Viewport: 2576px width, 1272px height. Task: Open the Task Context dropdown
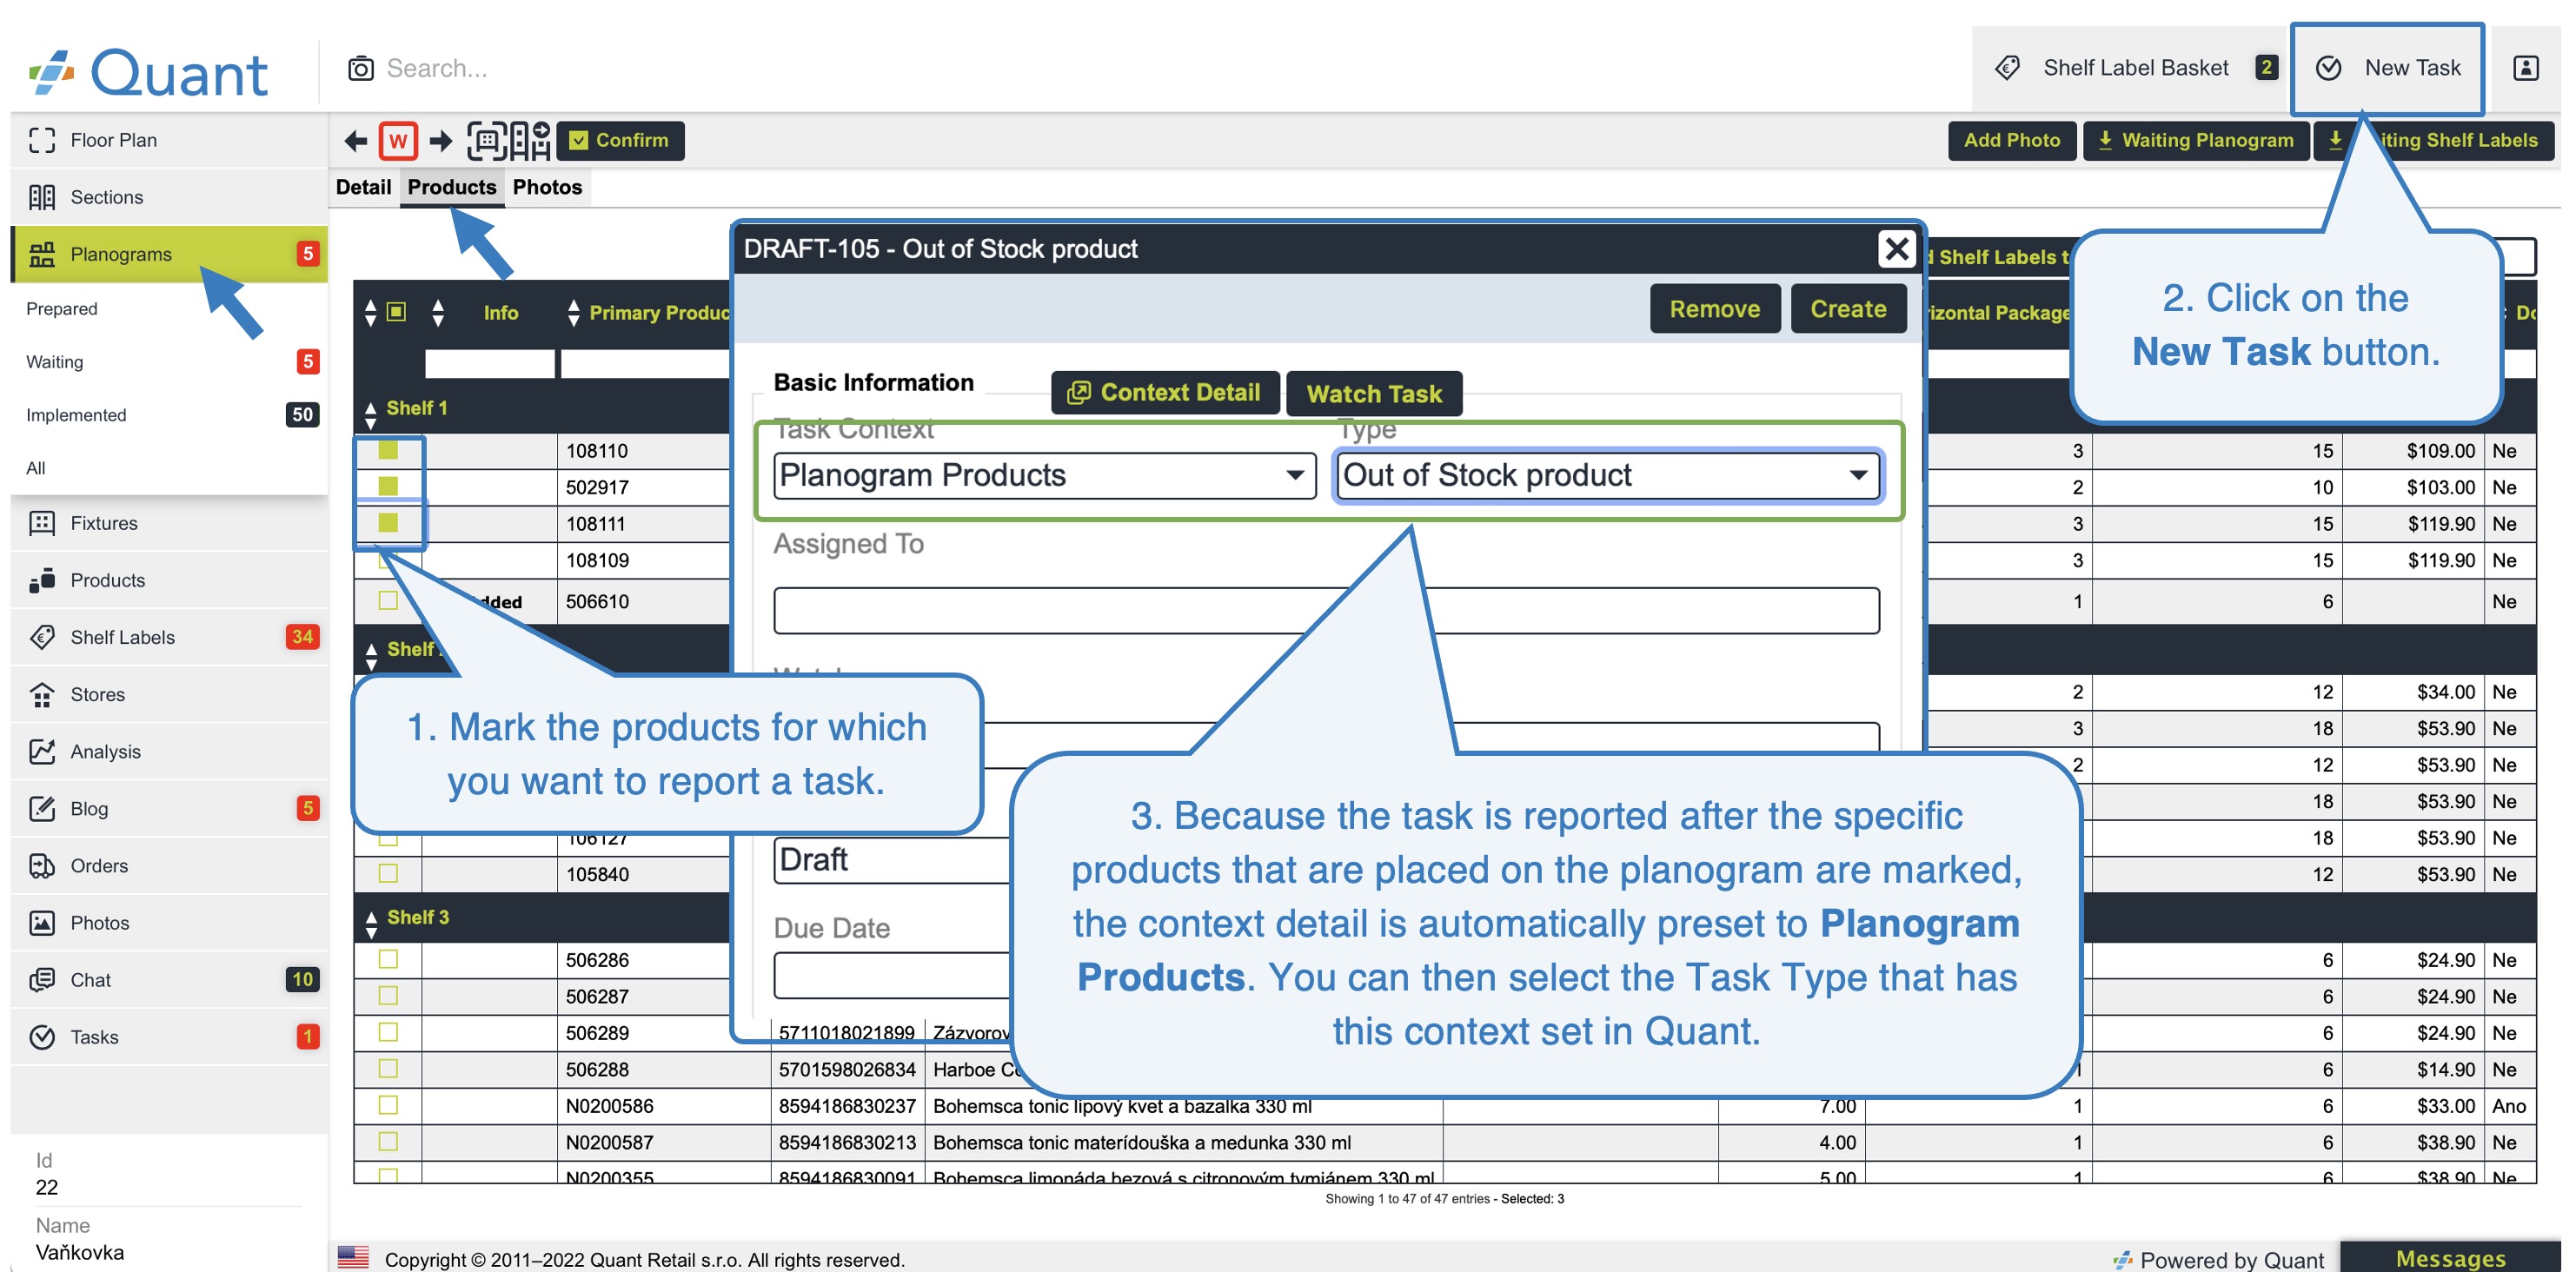[1045, 475]
